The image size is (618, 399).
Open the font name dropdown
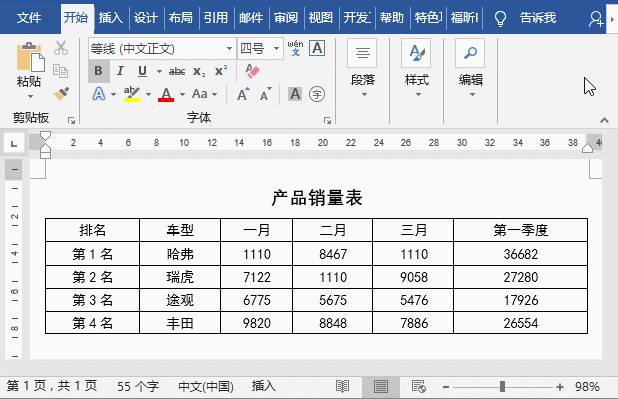click(x=229, y=48)
